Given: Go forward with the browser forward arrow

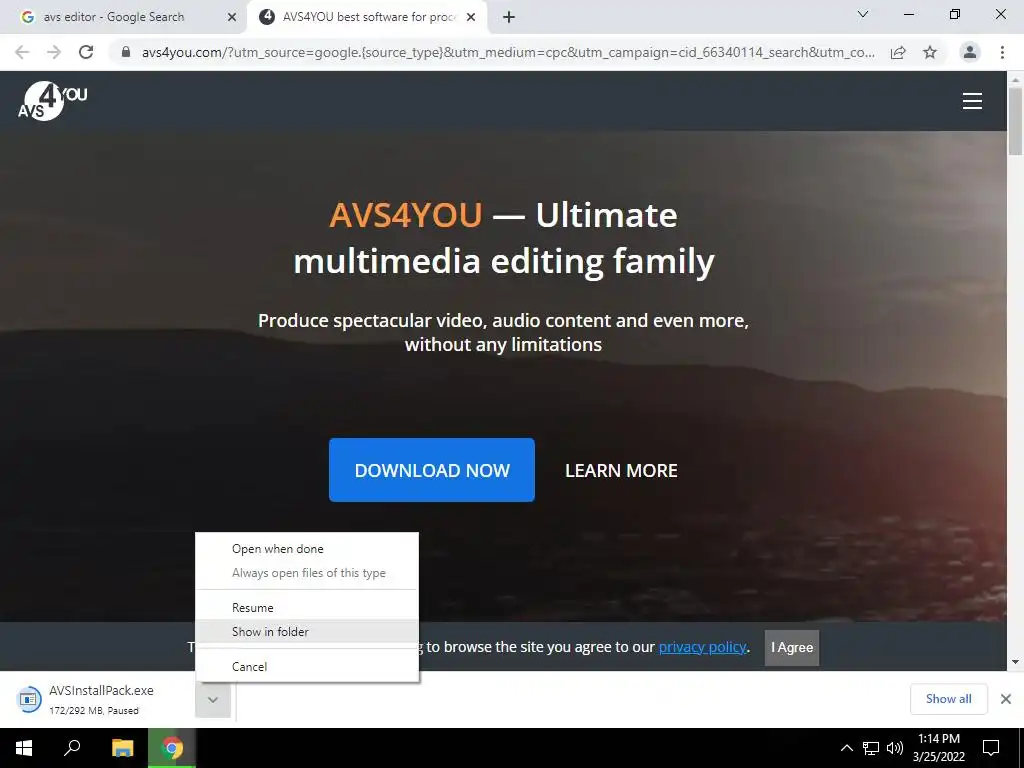Looking at the screenshot, I should [54, 52].
